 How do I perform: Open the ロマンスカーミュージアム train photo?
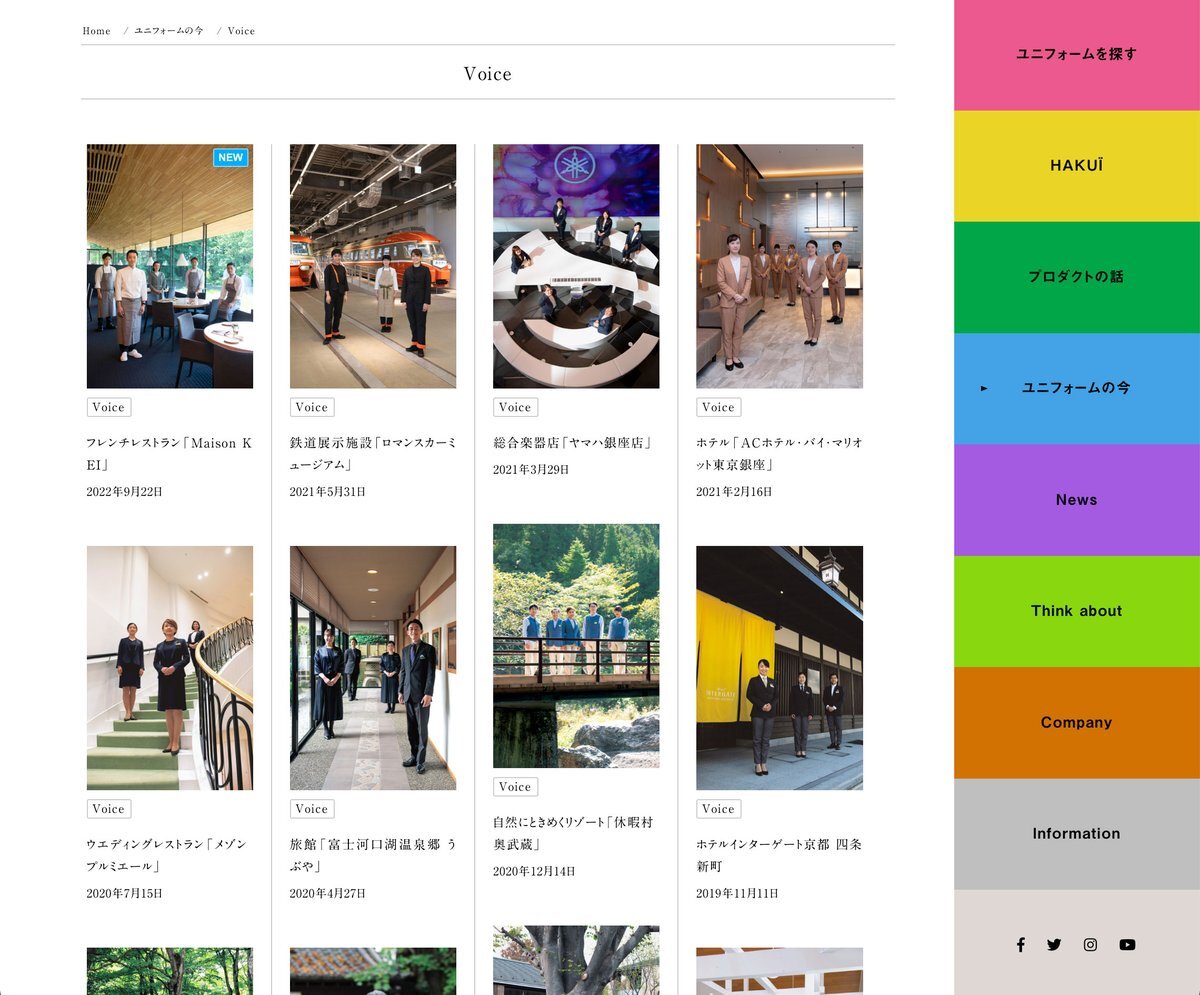pyautogui.click(x=373, y=266)
